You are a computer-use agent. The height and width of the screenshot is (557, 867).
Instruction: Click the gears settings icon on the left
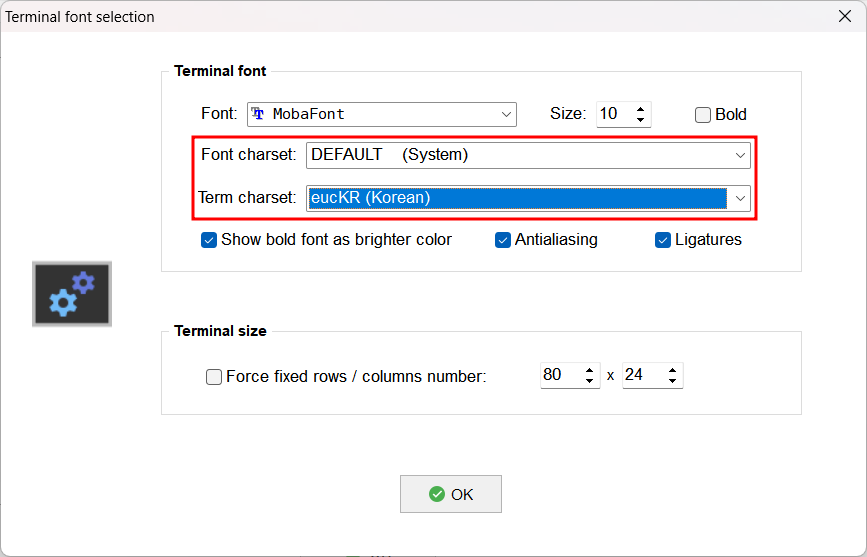tap(72, 294)
